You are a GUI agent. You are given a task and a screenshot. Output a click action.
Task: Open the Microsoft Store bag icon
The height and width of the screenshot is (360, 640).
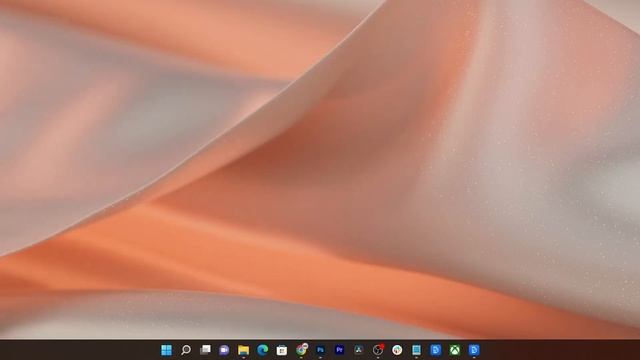(282, 350)
